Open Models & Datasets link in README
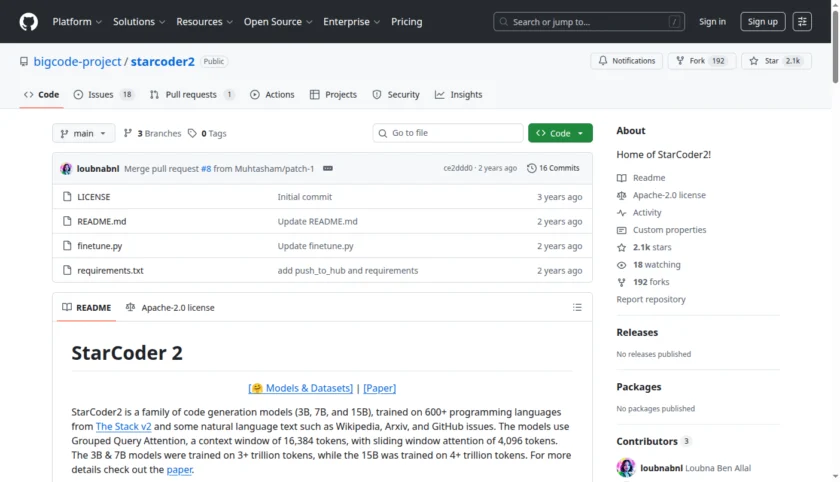Screen dimensions: 840x482 (x=301, y=388)
